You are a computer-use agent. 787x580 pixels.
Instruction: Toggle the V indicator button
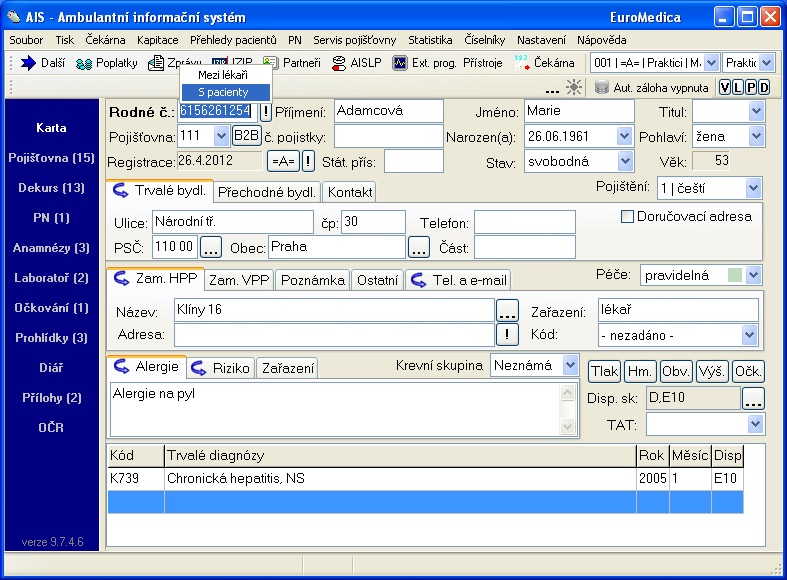click(x=725, y=87)
